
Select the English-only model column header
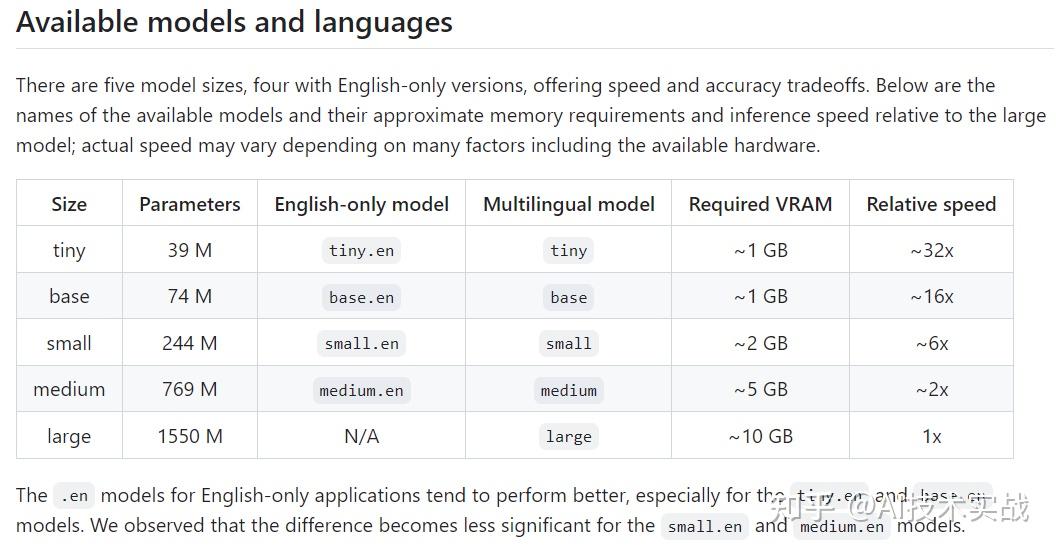click(361, 204)
